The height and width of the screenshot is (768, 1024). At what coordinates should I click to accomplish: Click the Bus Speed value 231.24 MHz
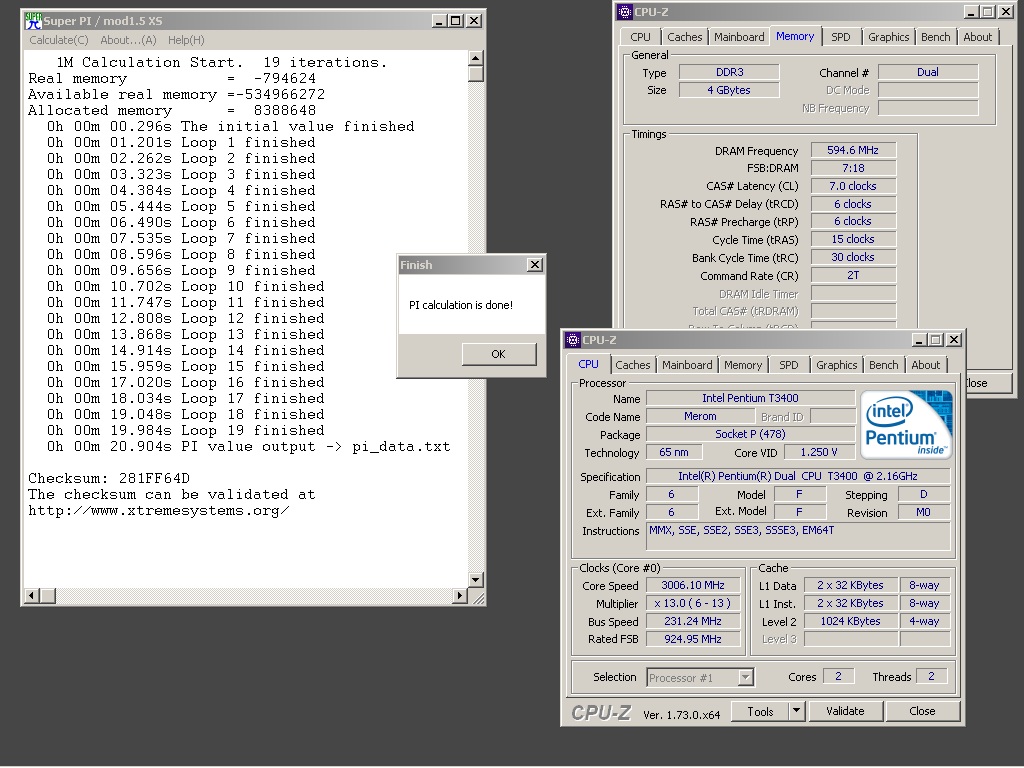(x=693, y=621)
